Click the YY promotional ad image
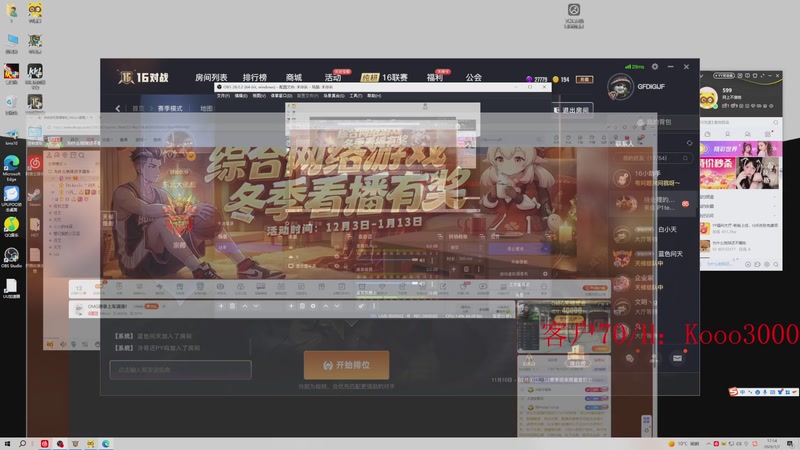This screenshot has height=450, width=800. (x=741, y=173)
